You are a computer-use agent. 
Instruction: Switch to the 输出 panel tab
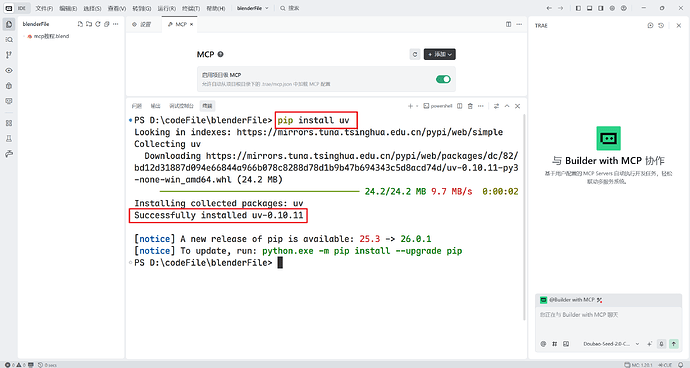tap(155, 106)
